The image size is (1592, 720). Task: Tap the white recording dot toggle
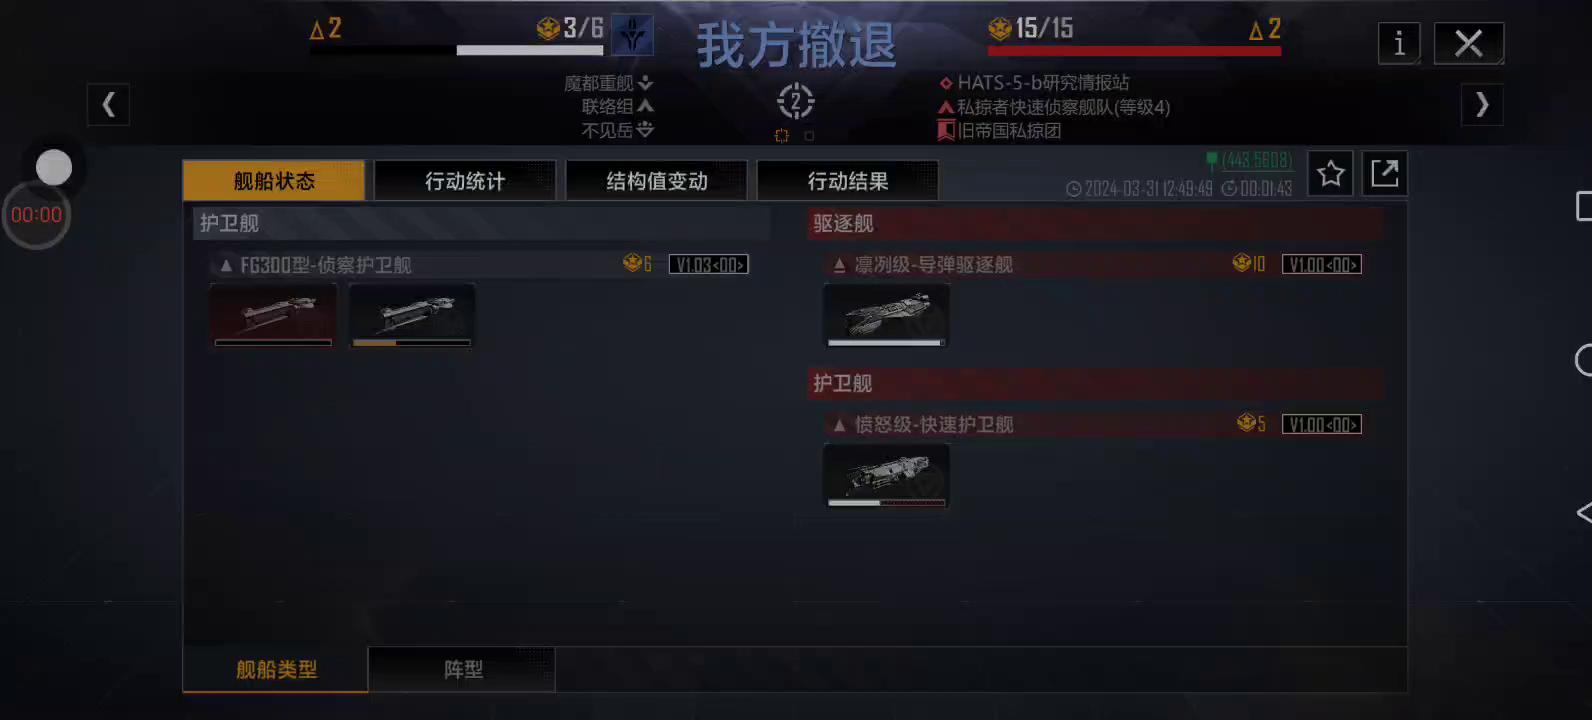coord(54,167)
